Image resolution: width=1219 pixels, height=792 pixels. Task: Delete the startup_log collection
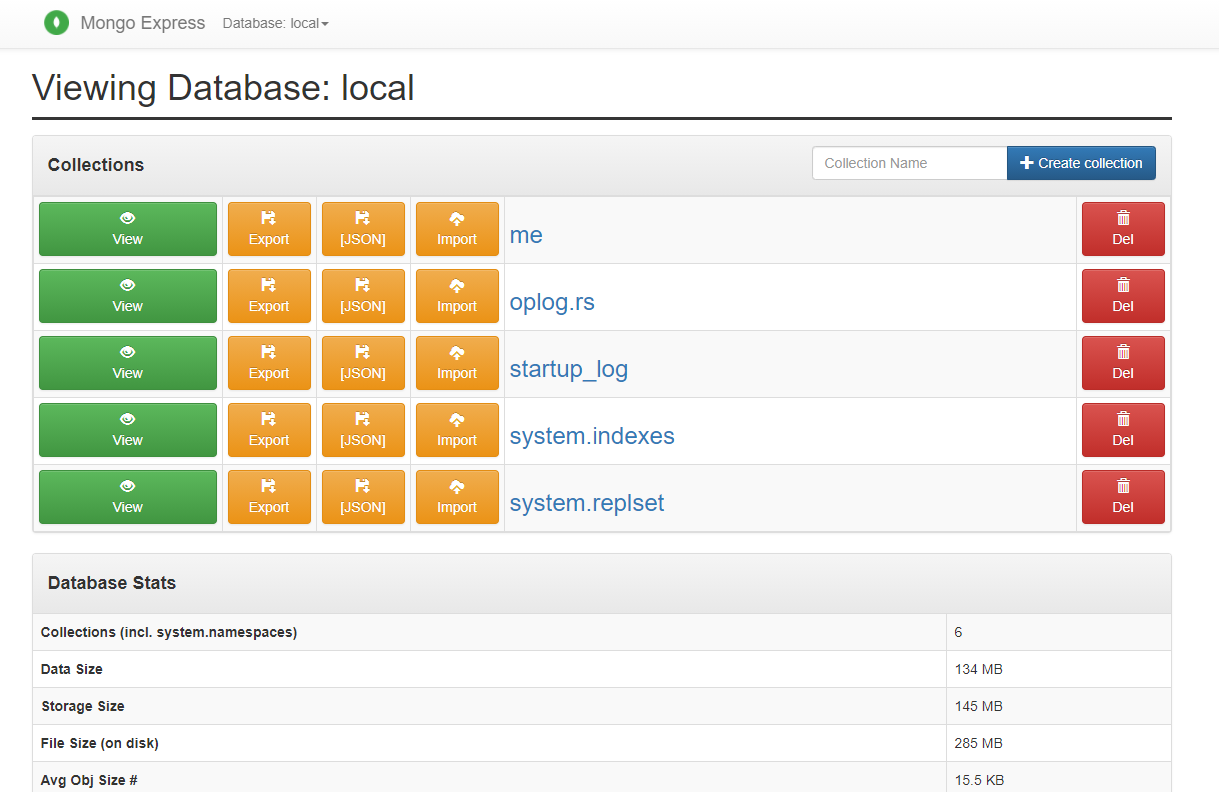[x=1123, y=363]
